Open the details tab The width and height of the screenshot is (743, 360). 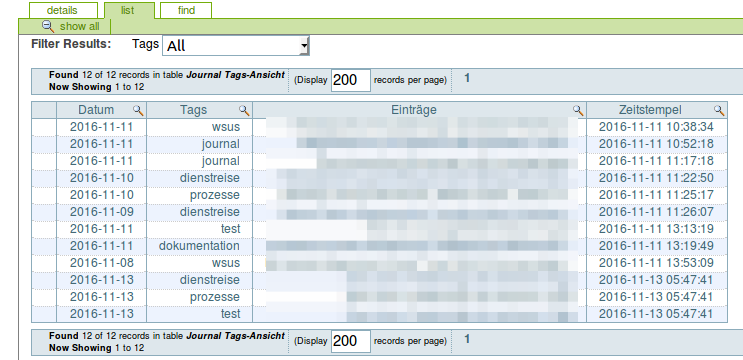[x=63, y=10]
